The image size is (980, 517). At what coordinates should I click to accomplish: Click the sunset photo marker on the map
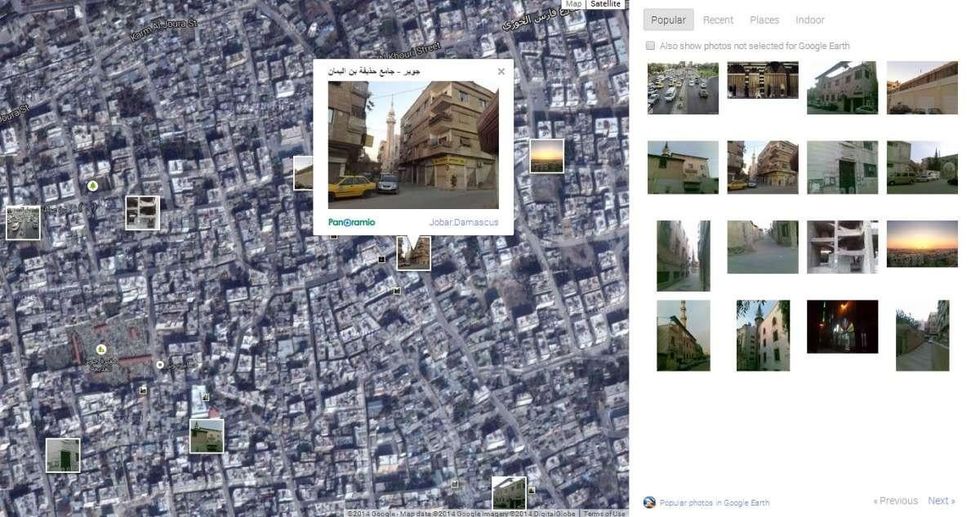[x=546, y=156]
